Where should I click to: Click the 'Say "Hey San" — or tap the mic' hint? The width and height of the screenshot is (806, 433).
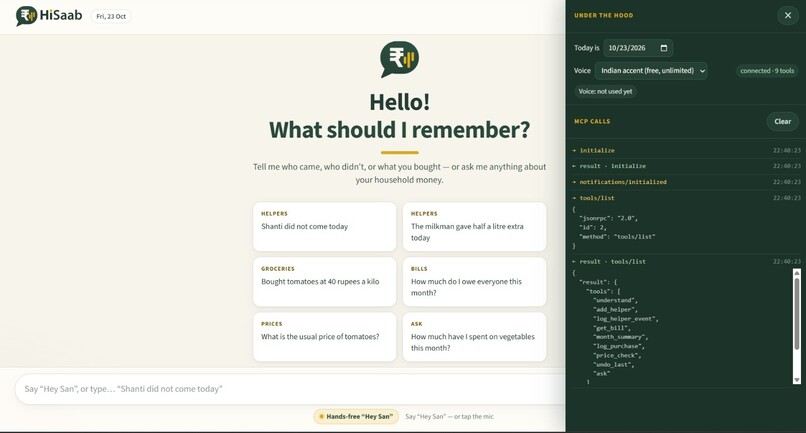coord(449,417)
